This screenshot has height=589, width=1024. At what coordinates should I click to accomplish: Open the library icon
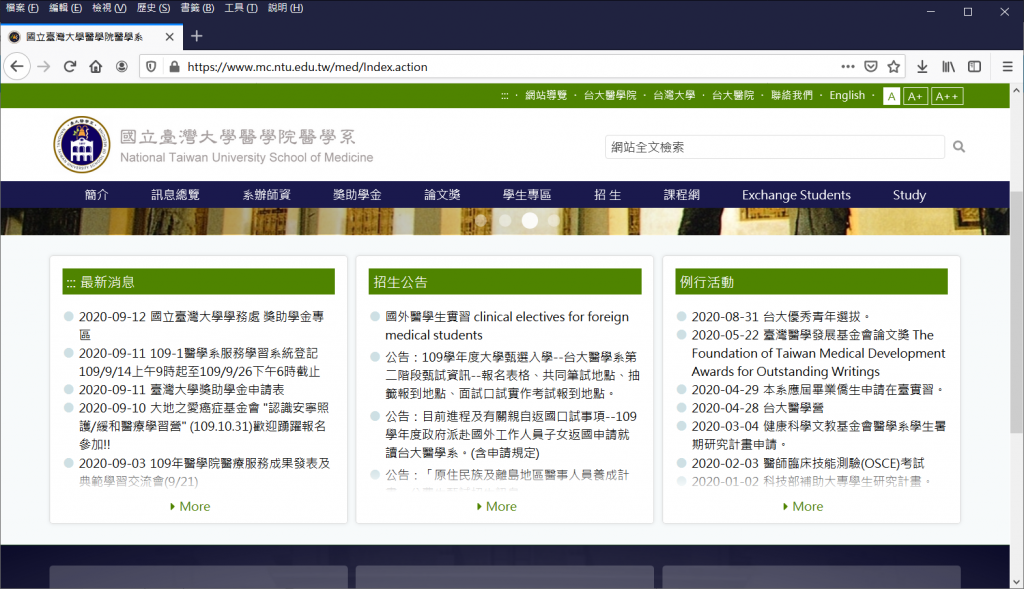(948, 67)
